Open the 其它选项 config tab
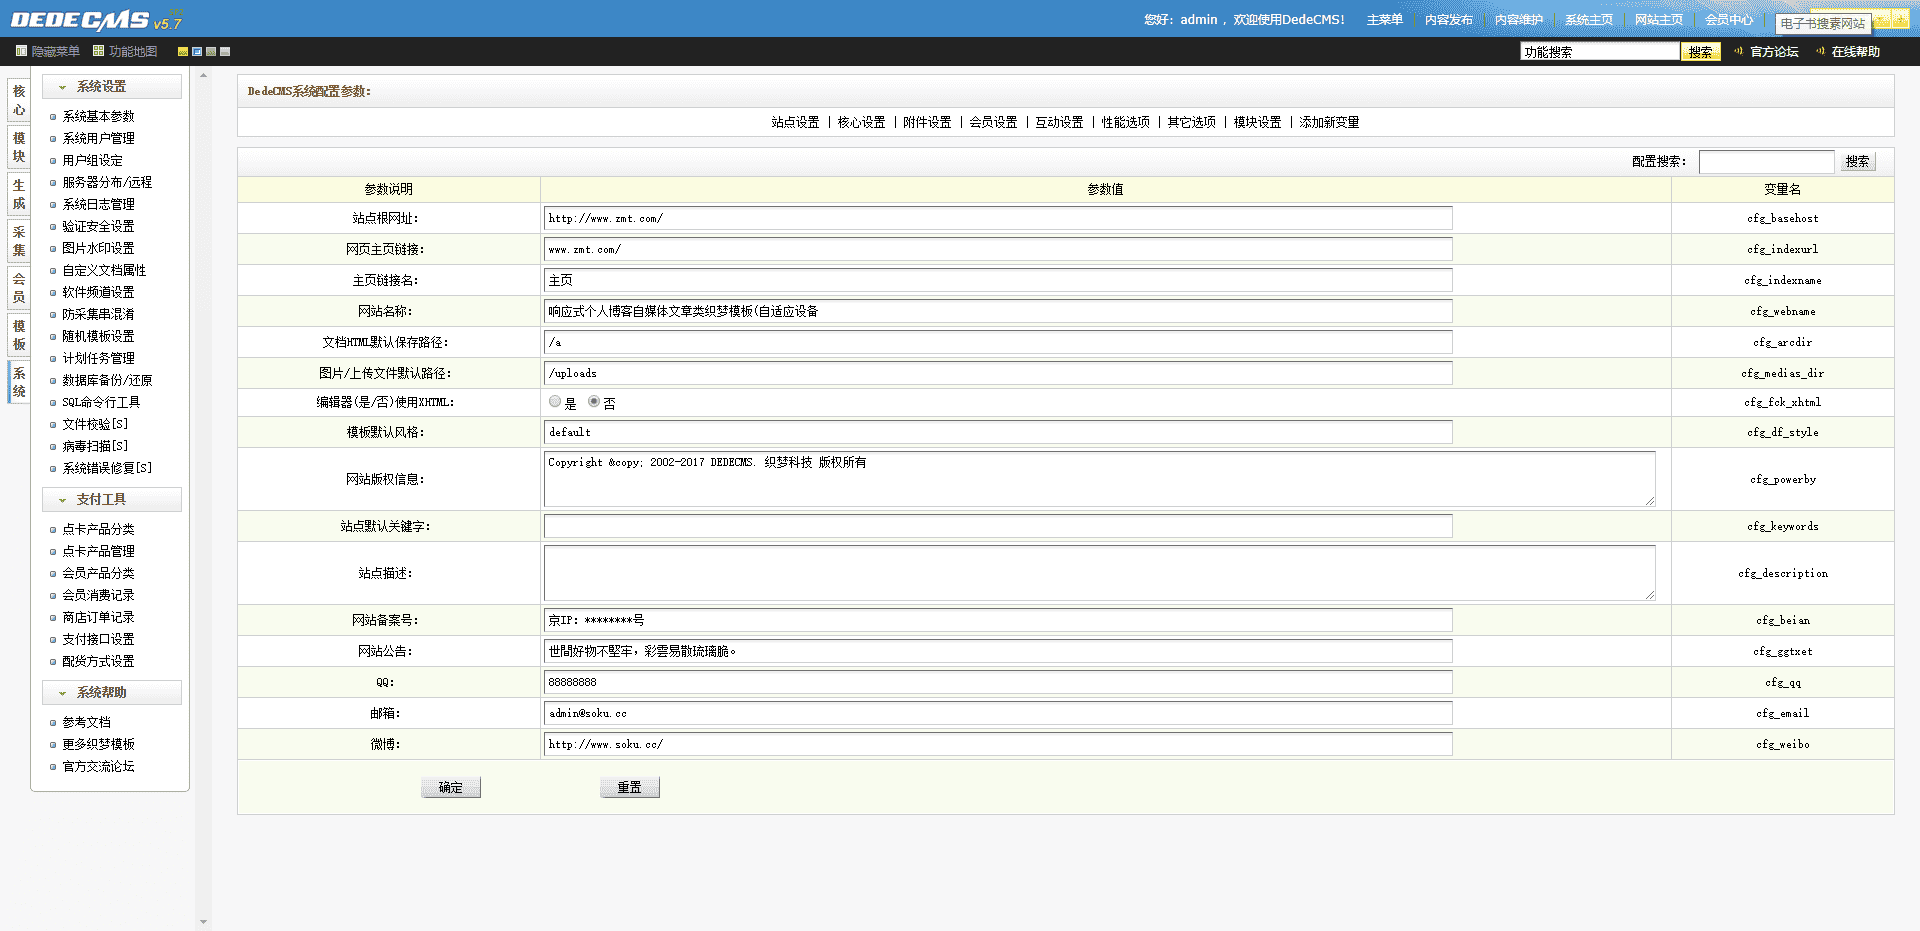 tap(1192, 122)
